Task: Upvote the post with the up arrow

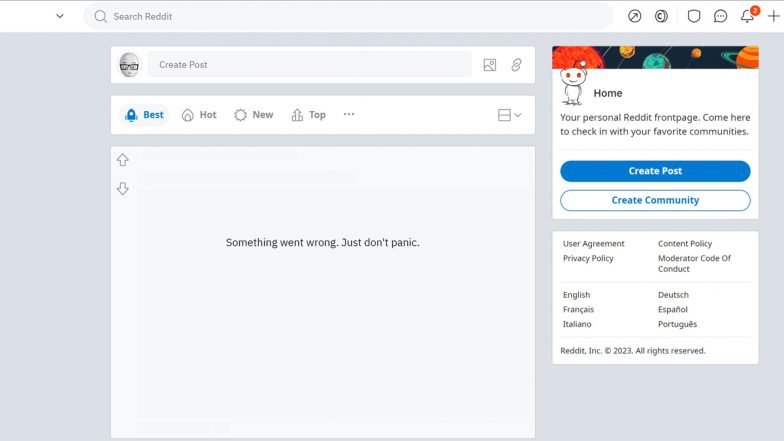Action: pos(122,160)
